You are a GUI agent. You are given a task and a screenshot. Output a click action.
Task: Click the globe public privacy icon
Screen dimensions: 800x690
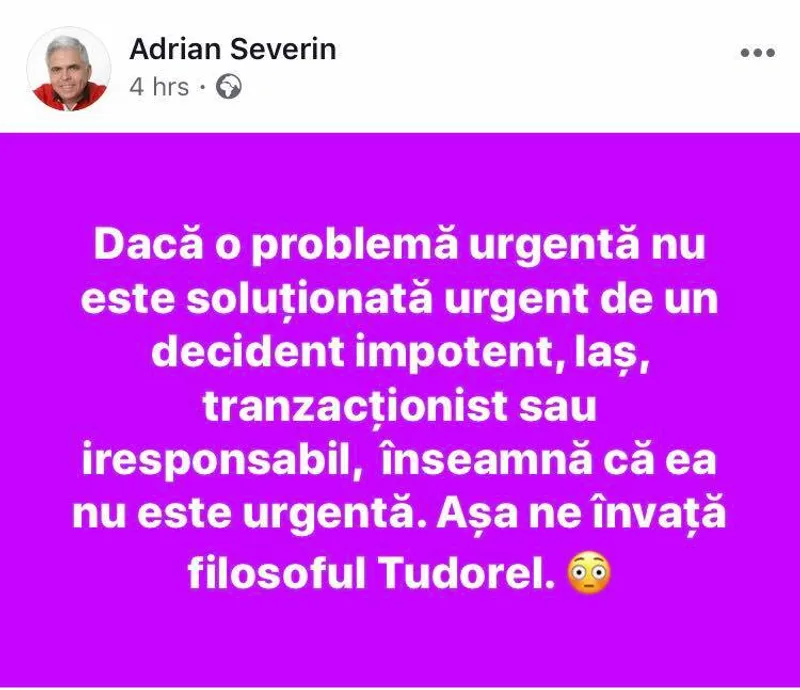[229, 86]
